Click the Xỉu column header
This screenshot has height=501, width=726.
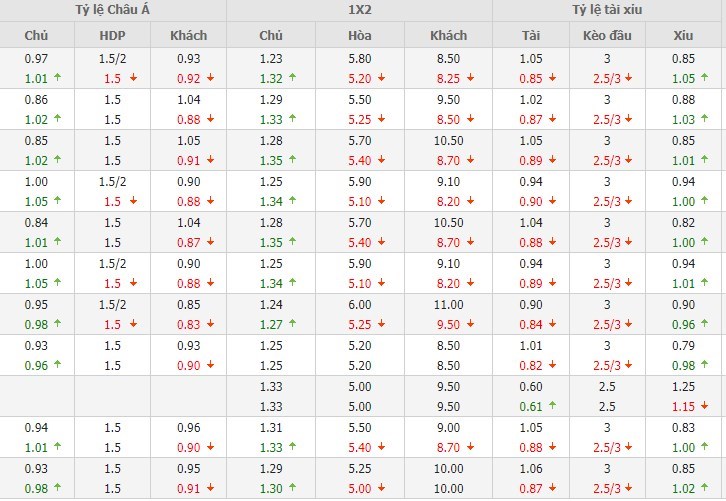(x=685, y=36)
